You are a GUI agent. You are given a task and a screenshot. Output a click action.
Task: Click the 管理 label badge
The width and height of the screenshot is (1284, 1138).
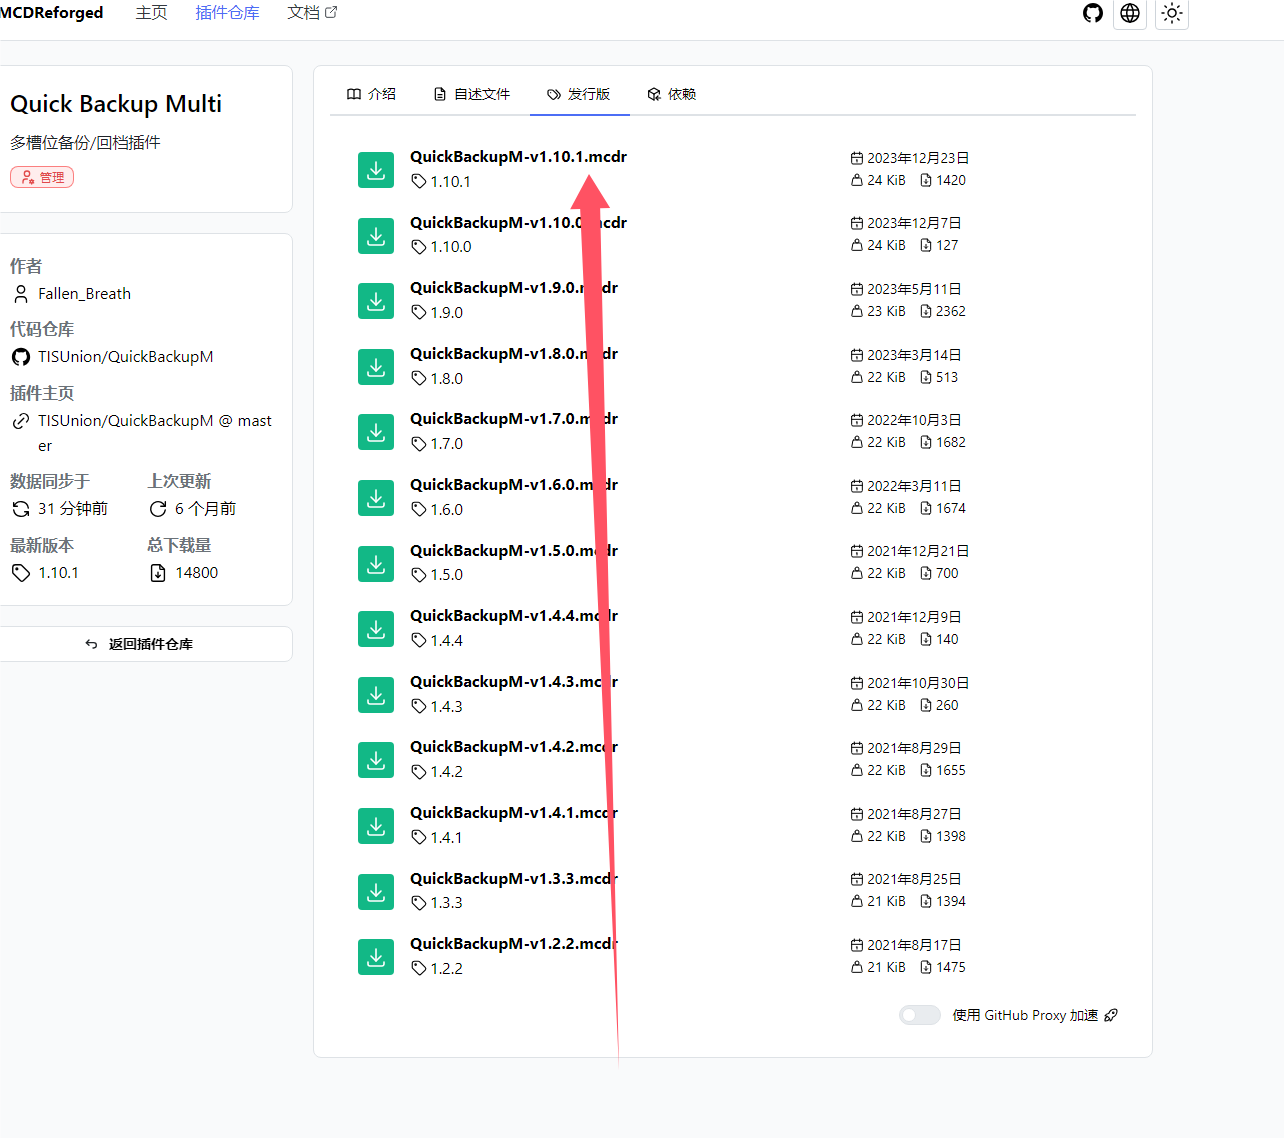coord(42,177)
